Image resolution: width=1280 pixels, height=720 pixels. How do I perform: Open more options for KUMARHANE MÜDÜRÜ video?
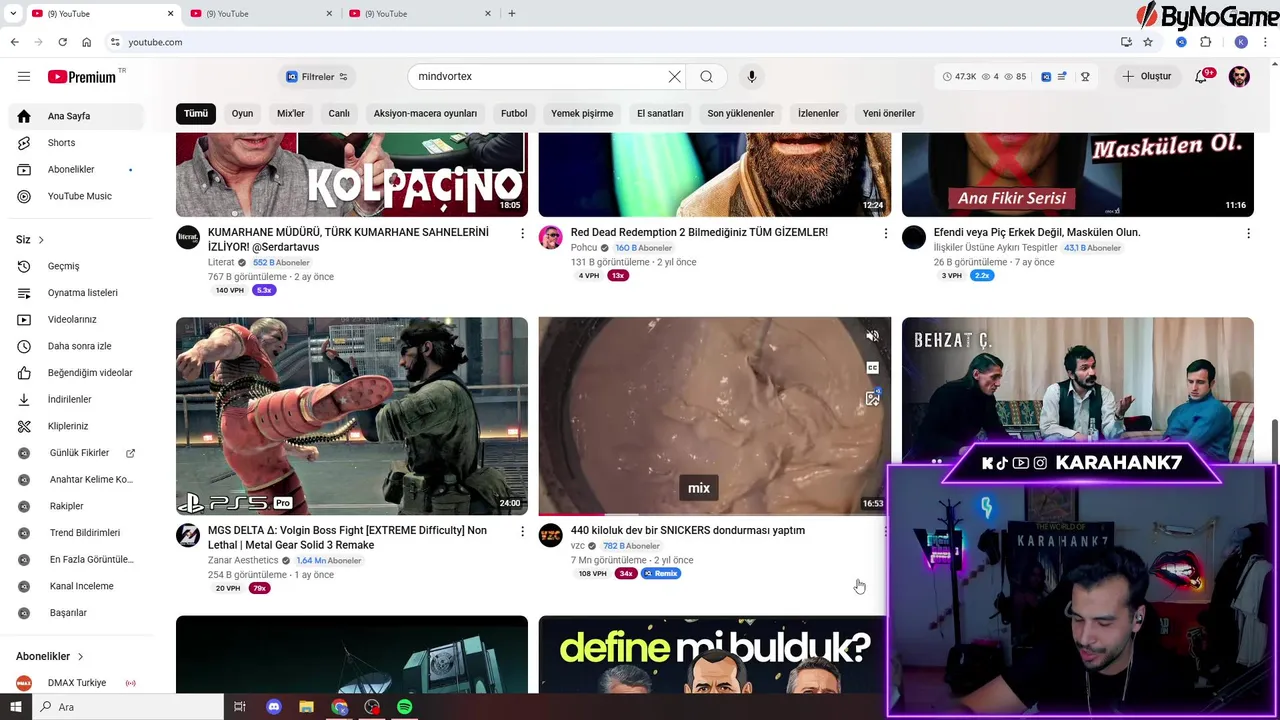click(522, 233)
